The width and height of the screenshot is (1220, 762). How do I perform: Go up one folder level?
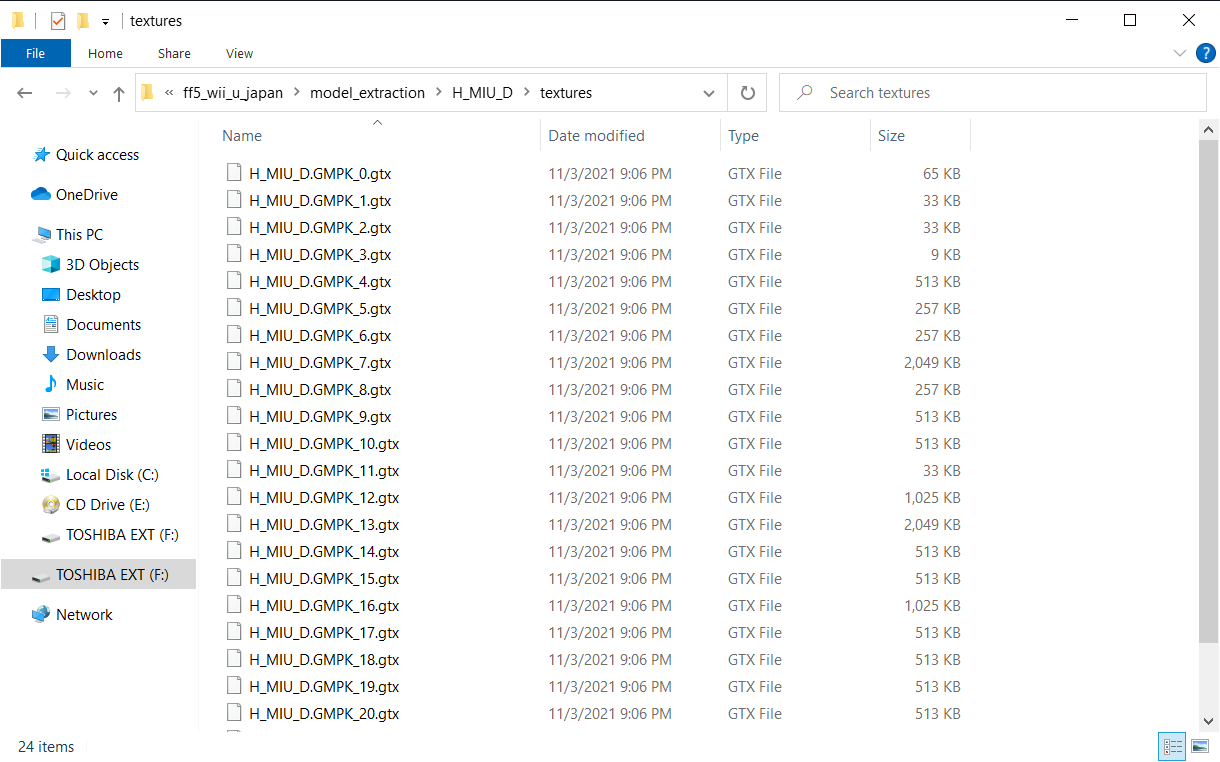119,93
